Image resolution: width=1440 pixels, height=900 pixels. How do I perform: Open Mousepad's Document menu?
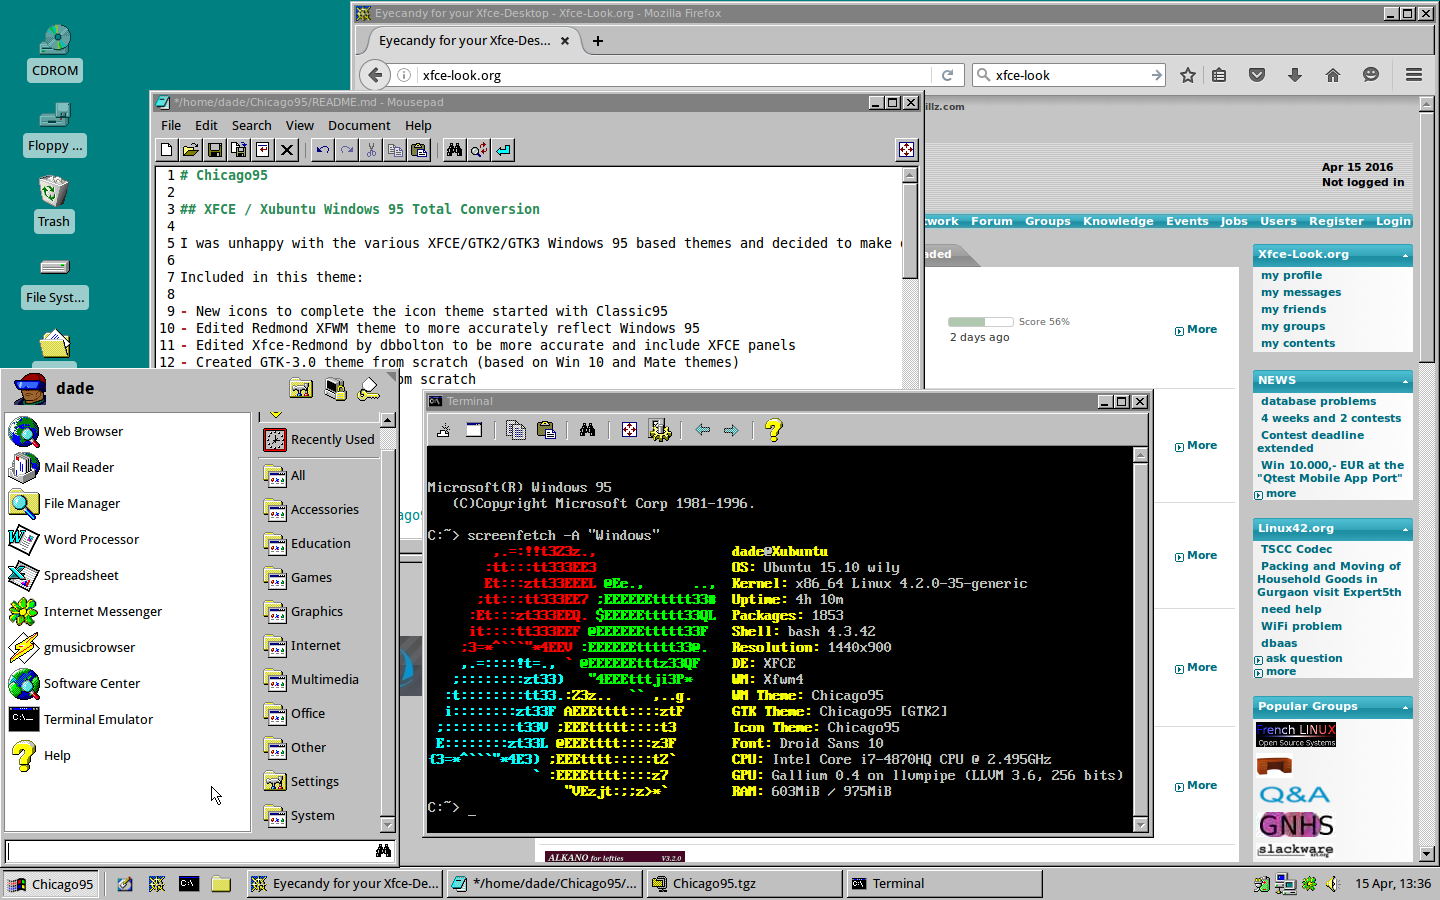tap(359, 125)
